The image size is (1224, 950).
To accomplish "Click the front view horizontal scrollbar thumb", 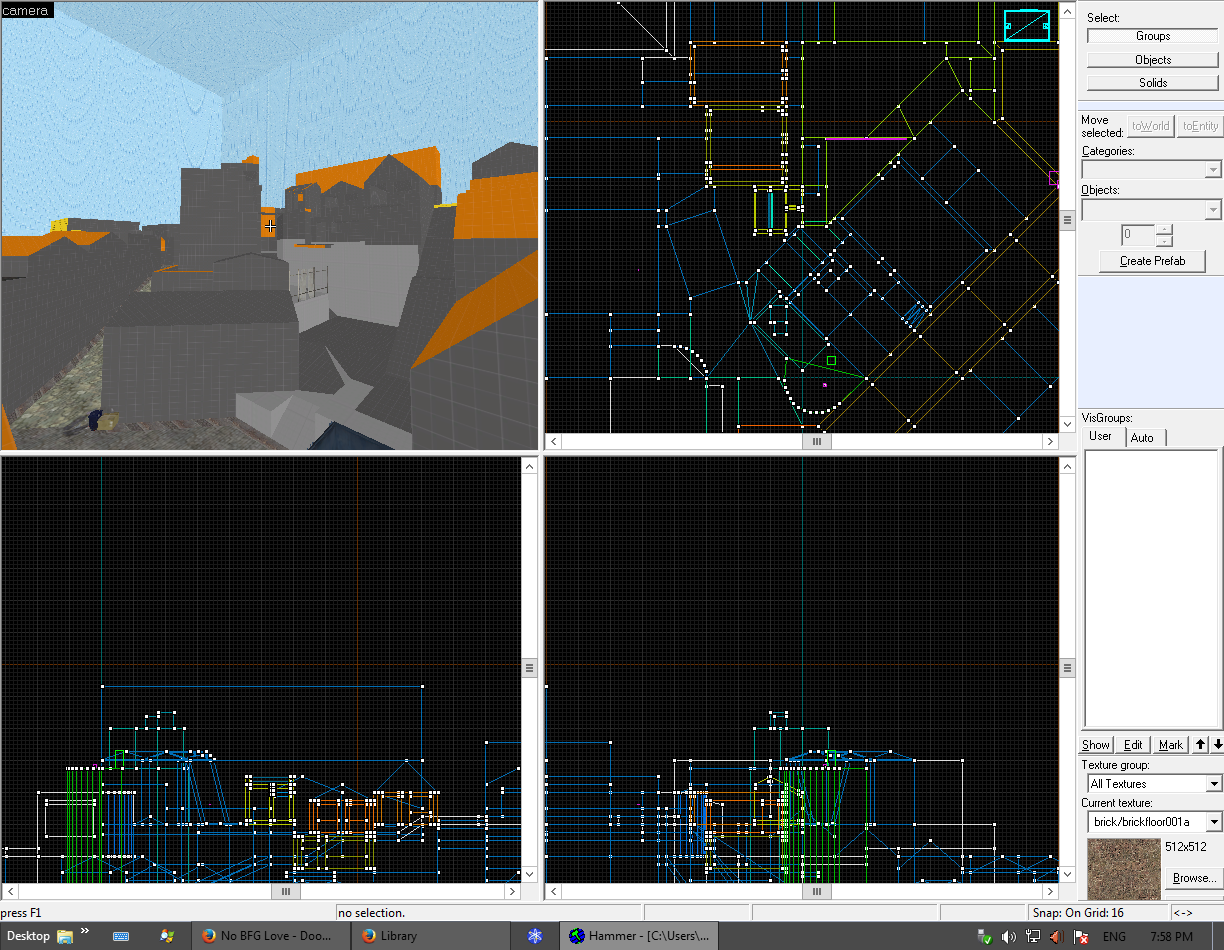I will 285,891.
